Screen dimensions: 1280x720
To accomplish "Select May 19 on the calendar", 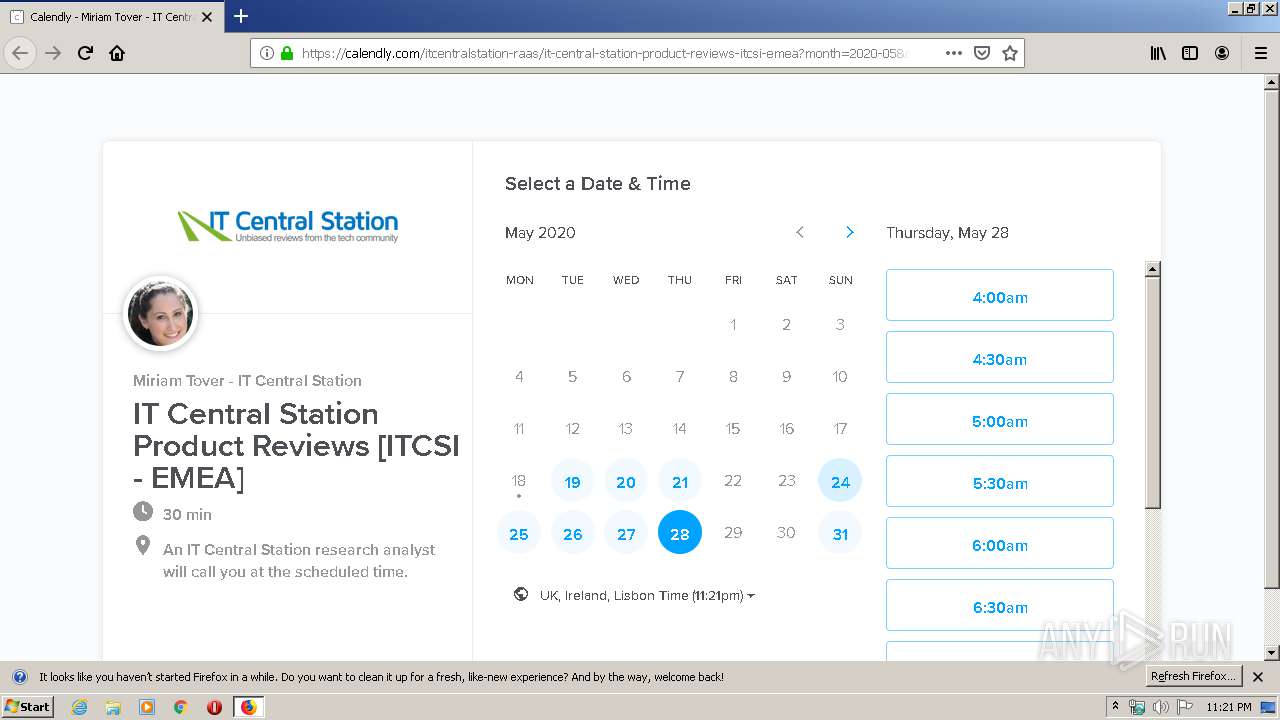I will (x=572, y=482).
